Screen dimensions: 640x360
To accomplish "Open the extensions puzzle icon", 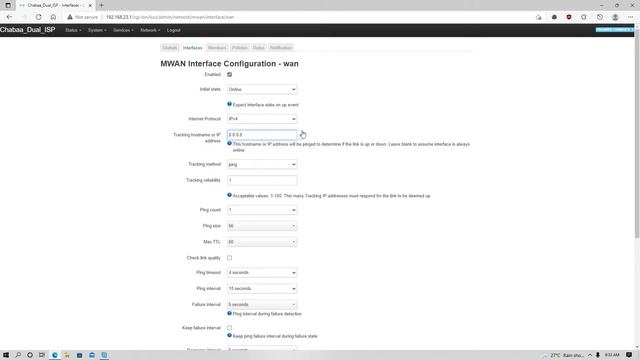I will [x=584, y=17].
